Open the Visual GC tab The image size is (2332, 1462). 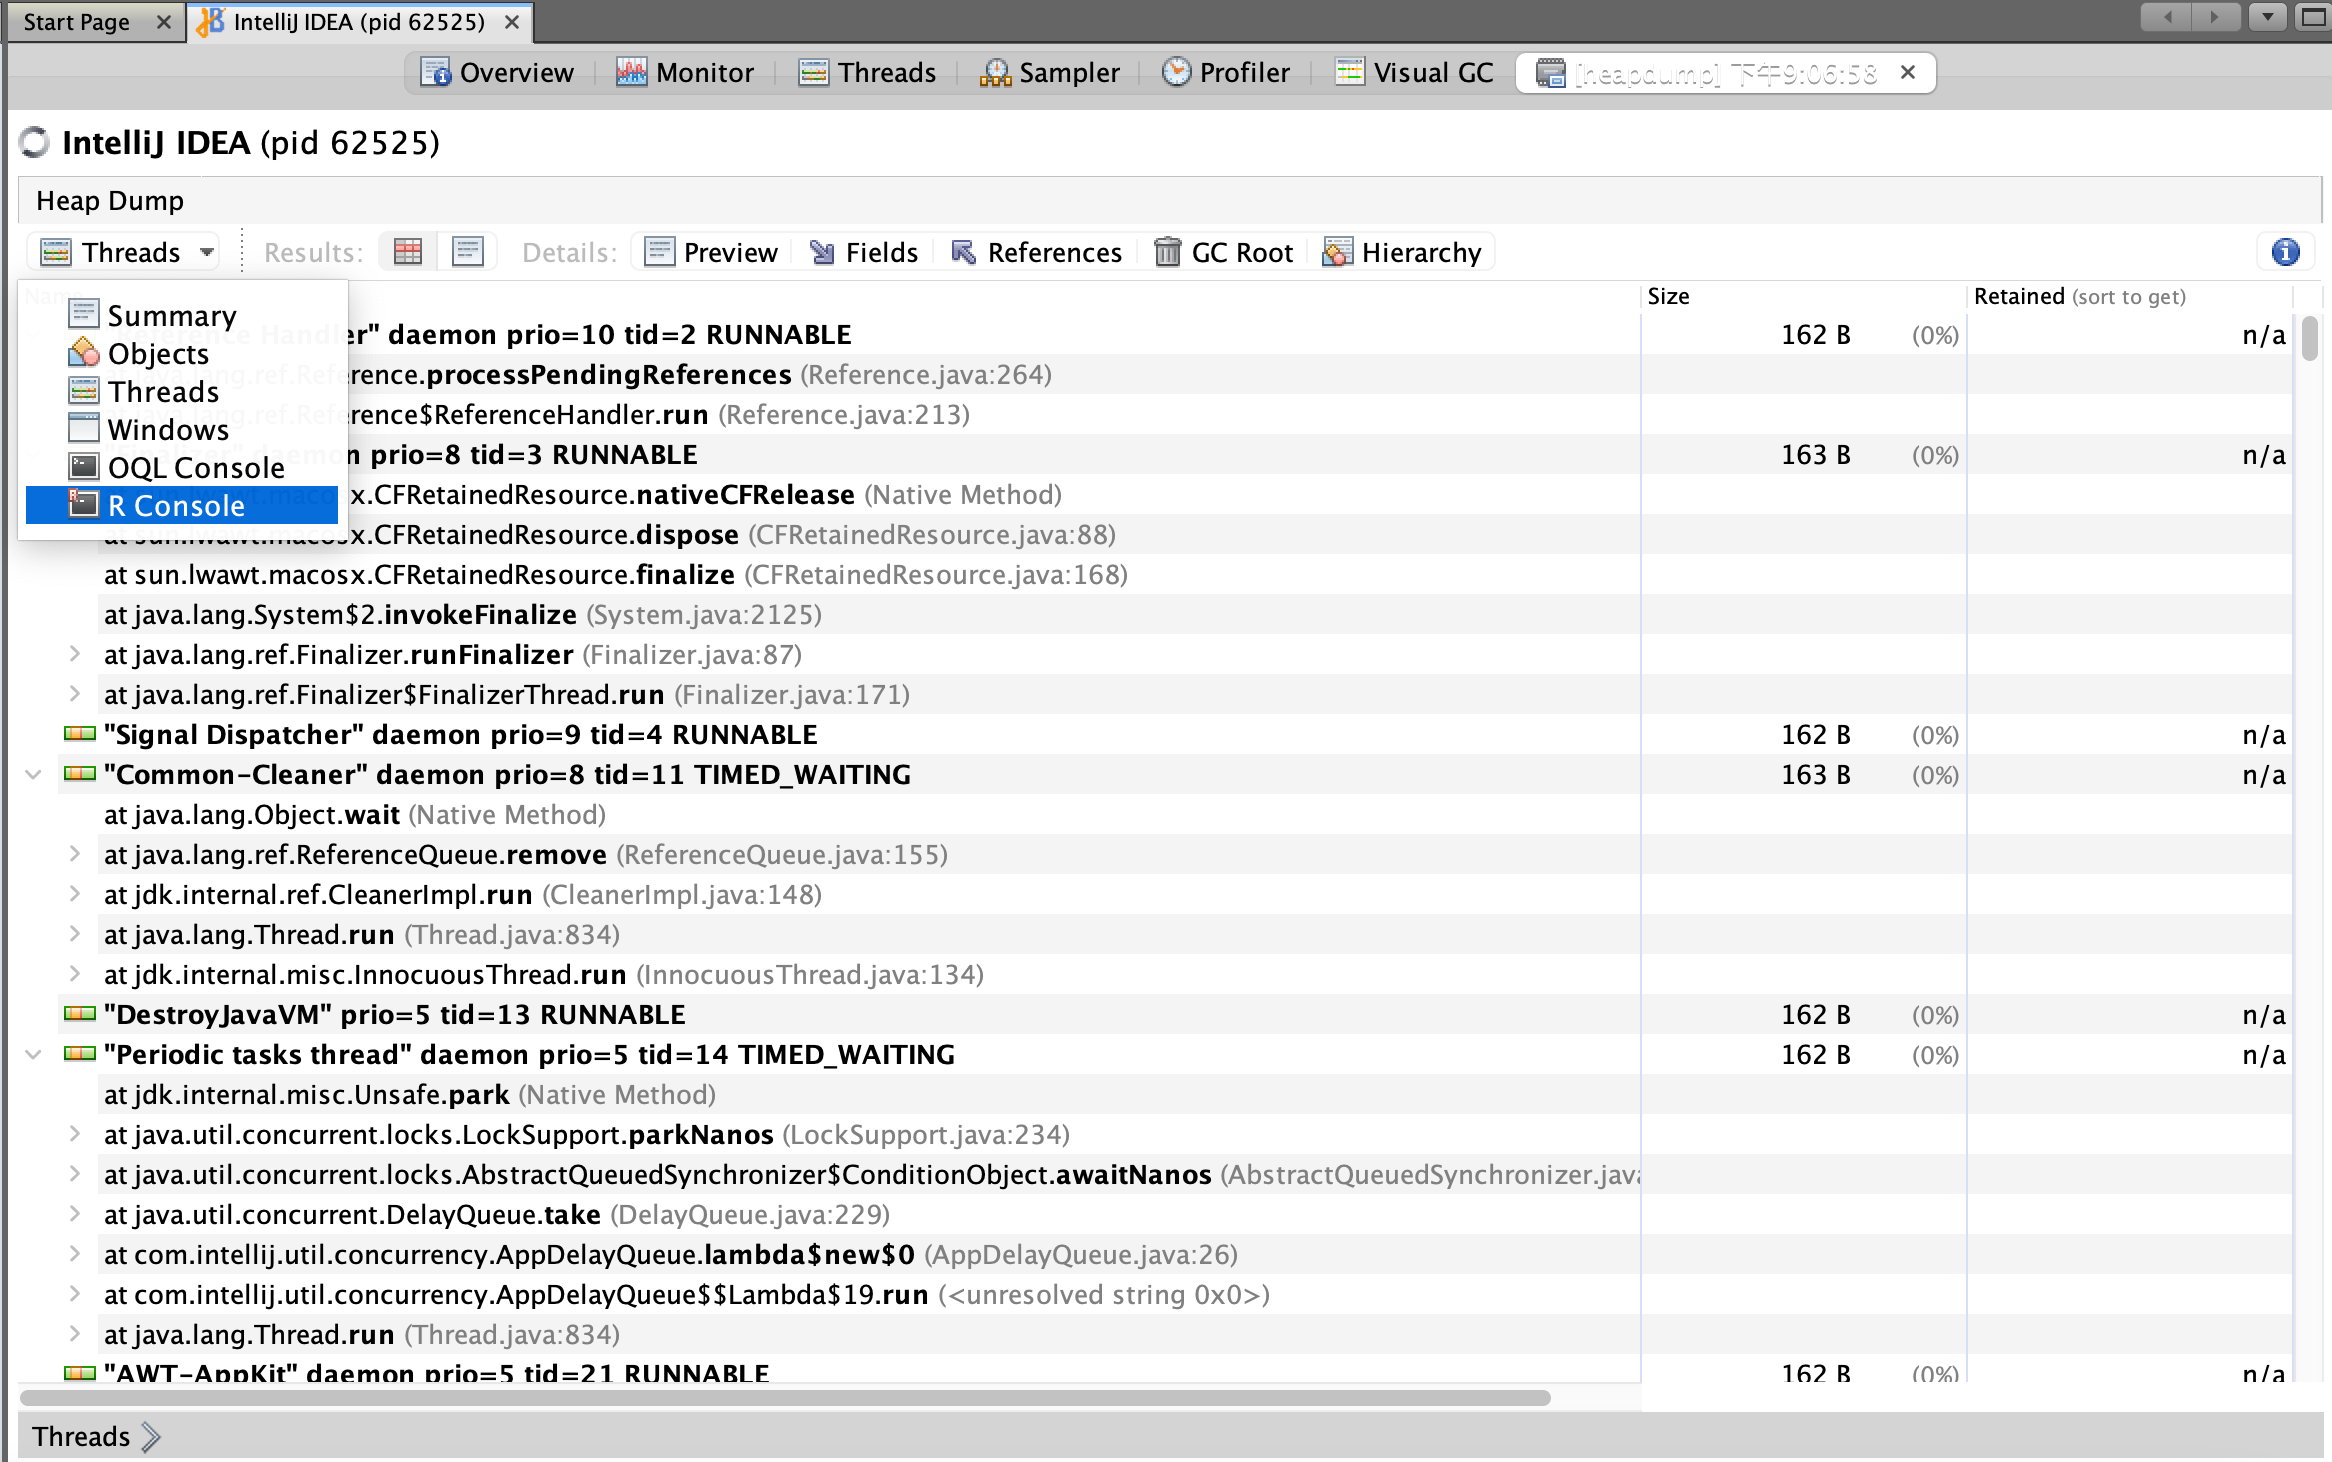click(1414, 73)
